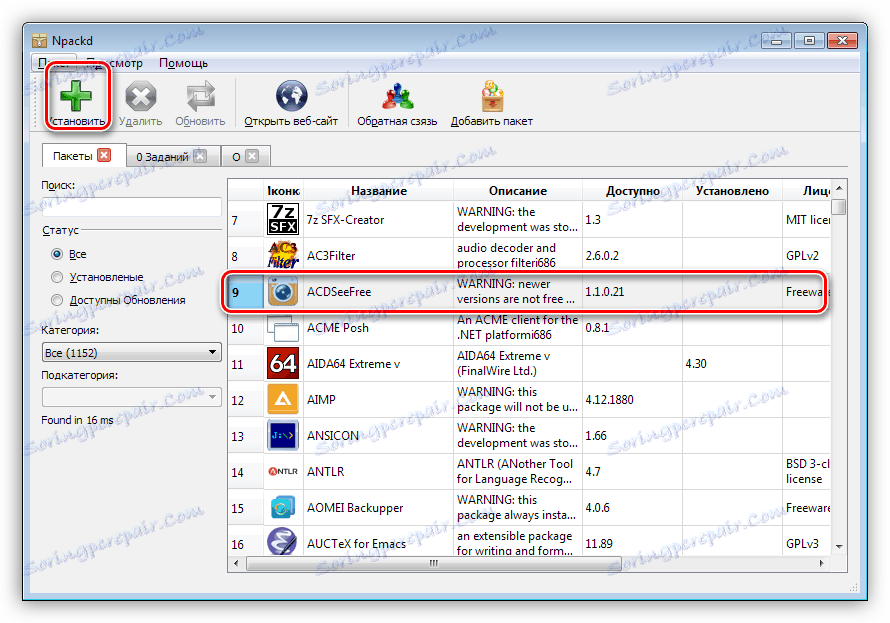Open the Просмотр menu

point(115,63)
